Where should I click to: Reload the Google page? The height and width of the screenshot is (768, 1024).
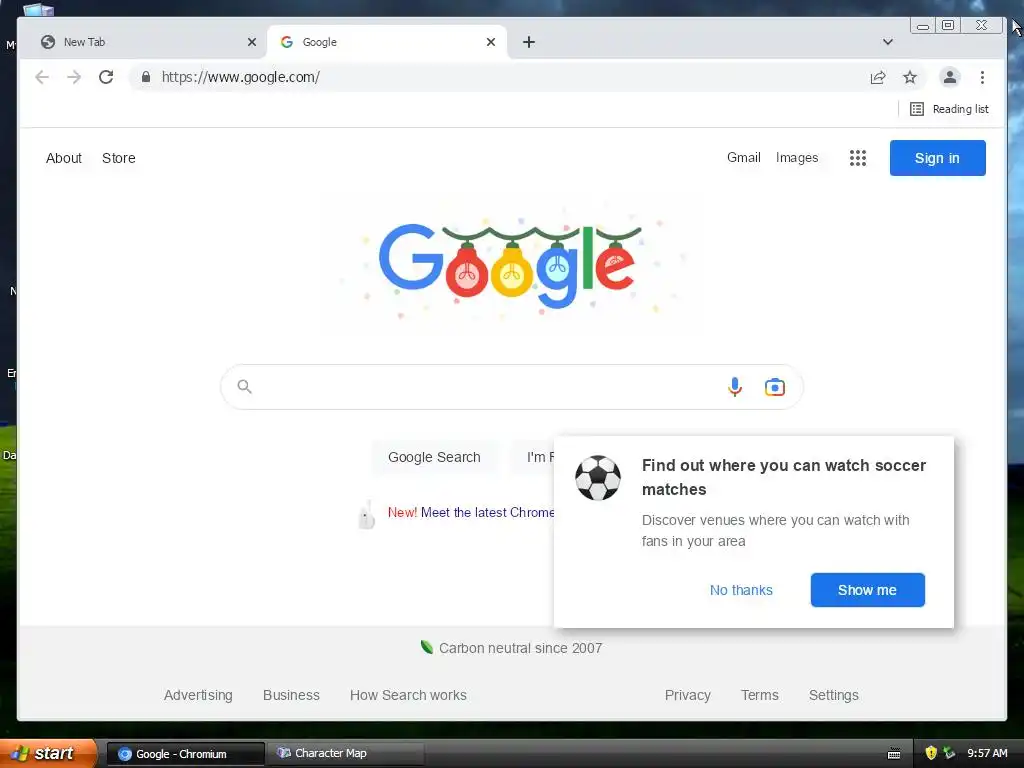tap(106, 77)
